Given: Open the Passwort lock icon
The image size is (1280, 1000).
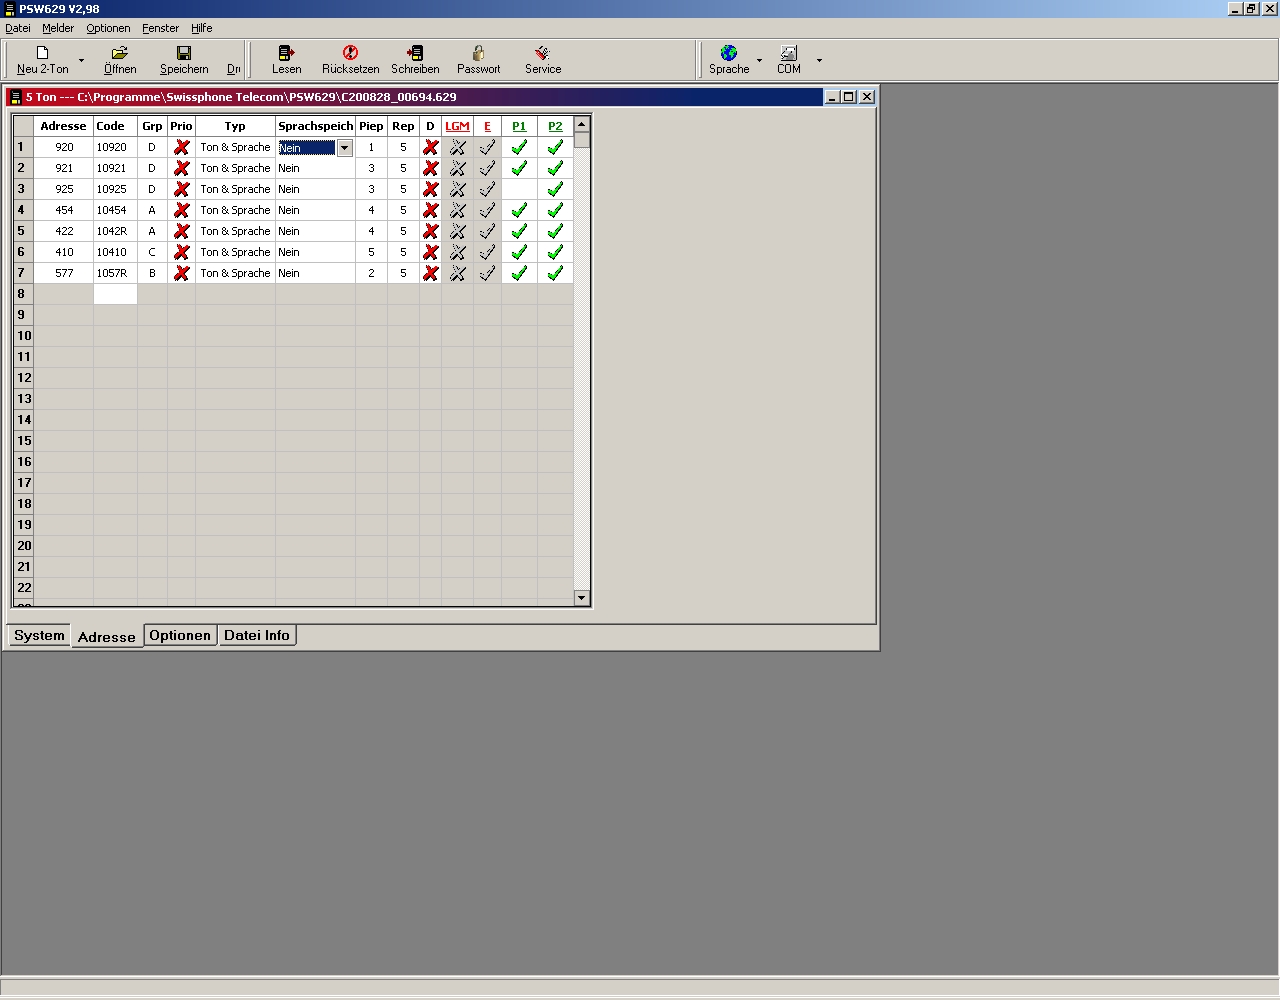Looking at the screenshot, I should pos(478,53).
